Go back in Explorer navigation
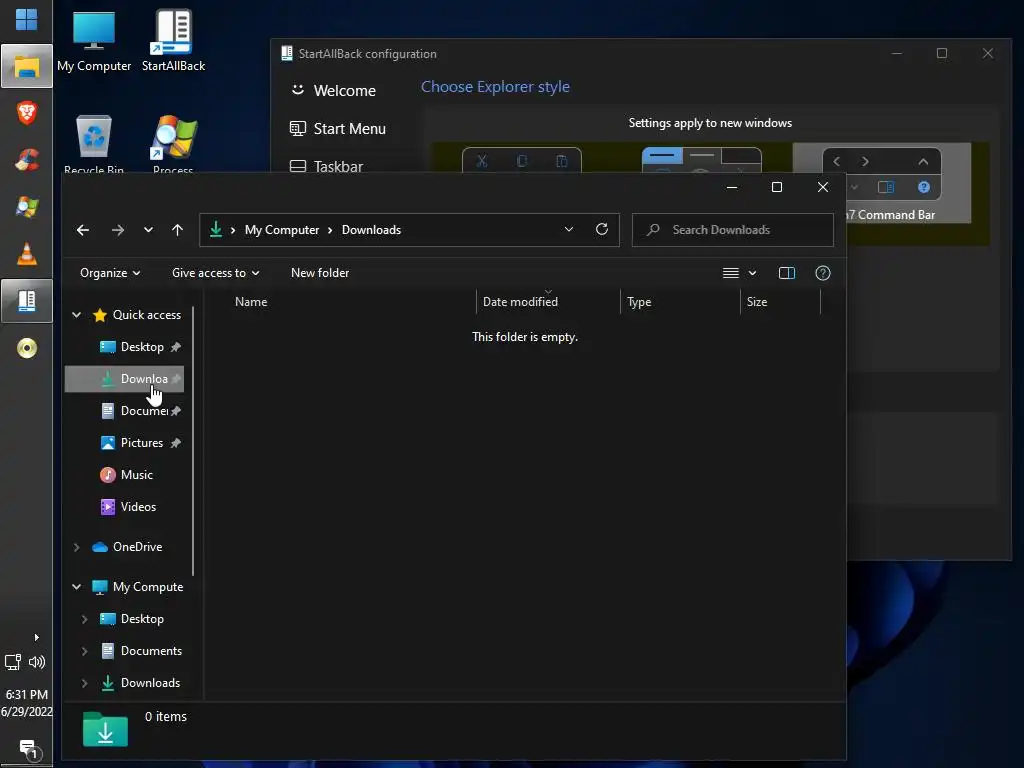Viewport: 1024px width, 768px height. pos(83,230)
